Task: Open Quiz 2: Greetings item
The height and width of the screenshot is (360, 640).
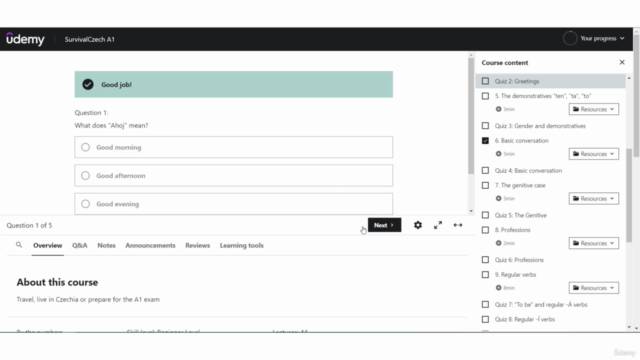Action: coord(517,81)
